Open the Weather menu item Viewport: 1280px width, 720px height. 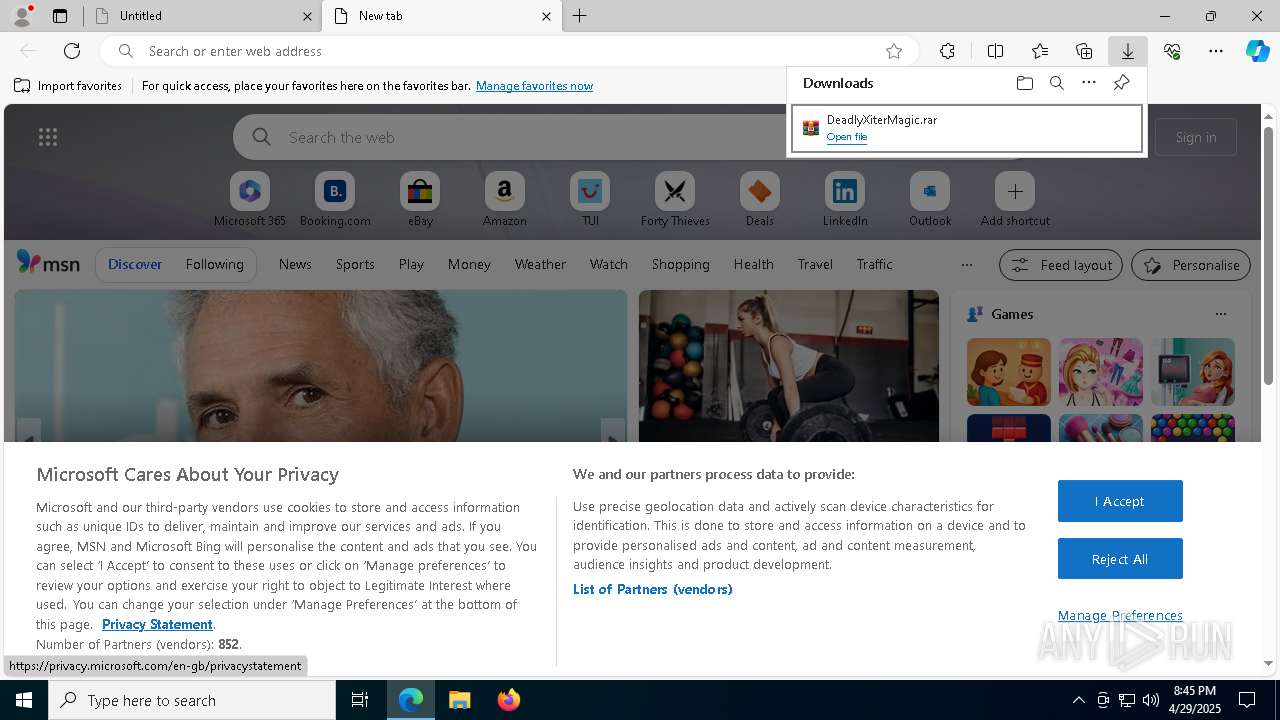coord(540,264)
